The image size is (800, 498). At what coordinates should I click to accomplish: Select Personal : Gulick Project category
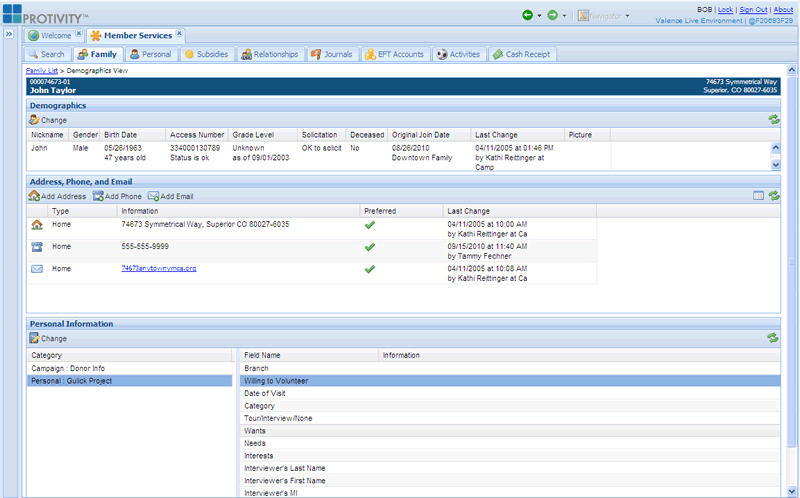[130, 381]
